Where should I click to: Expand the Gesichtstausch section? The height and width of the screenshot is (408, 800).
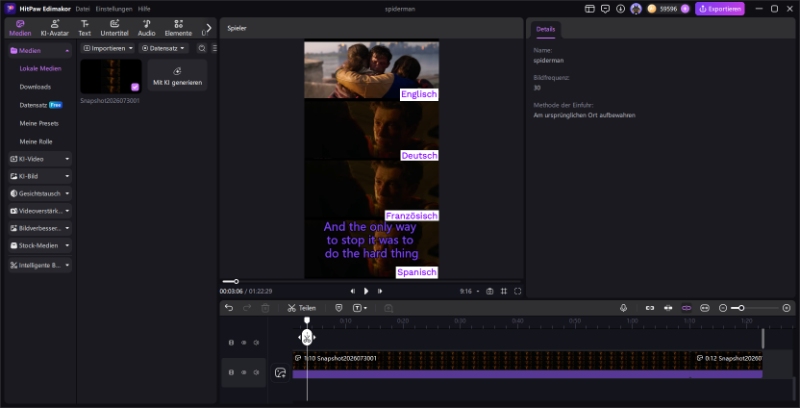[40, 193]
